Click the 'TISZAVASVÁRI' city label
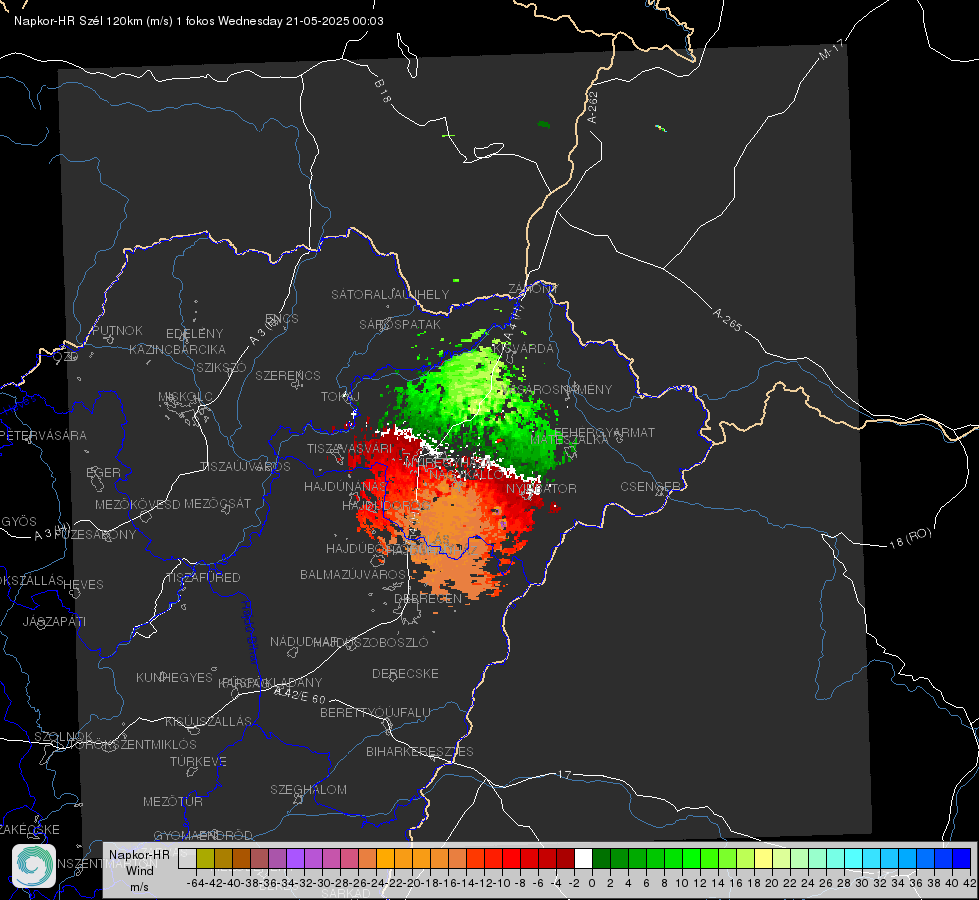This screenshot has height=900, width=979. click(350, 449)
